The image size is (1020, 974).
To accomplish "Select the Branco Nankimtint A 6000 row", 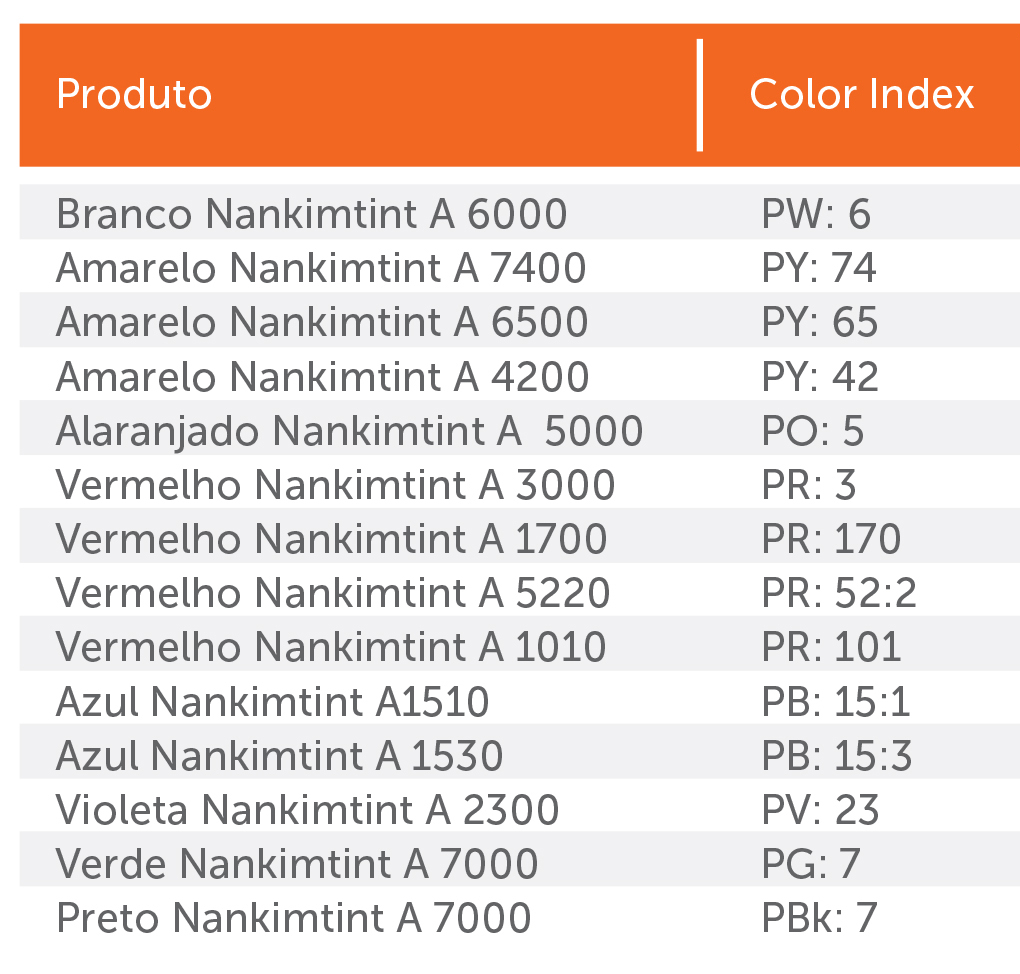I will (x=311, y=214).
